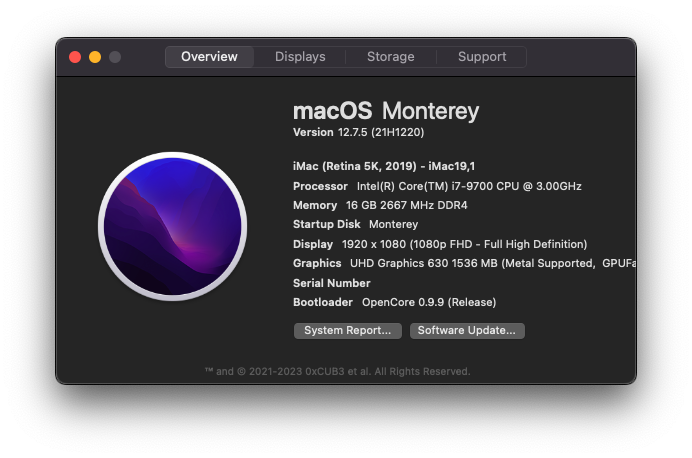Minimize window with the yellow button
This screenshot has width=692, height=458.
click(x=95, y=57)
